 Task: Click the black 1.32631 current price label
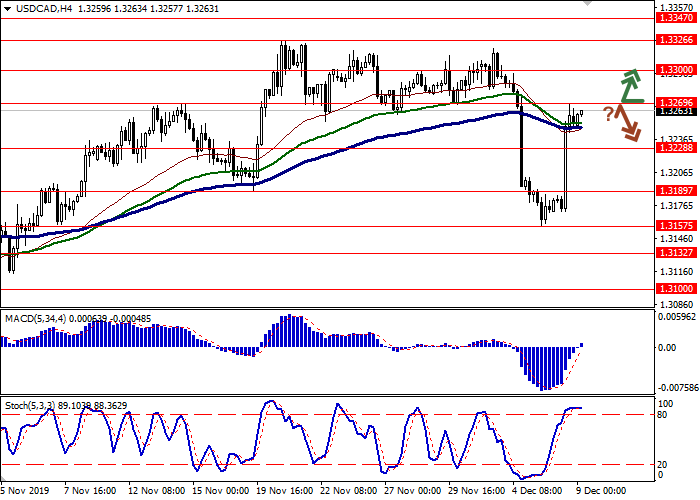[672, 111]
